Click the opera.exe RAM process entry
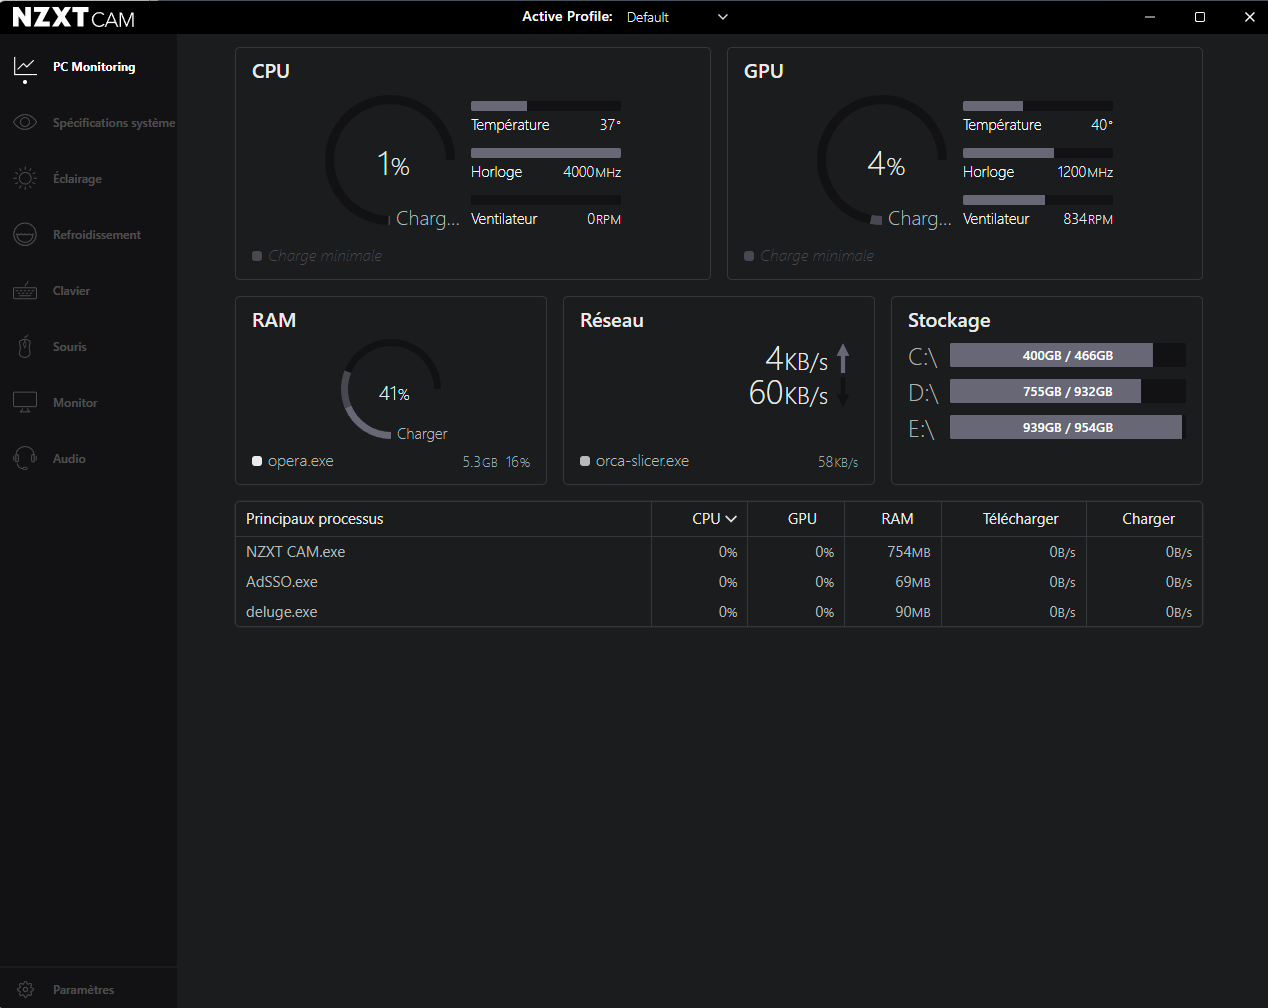1268x1008 pixels. [x=300, y=461]
